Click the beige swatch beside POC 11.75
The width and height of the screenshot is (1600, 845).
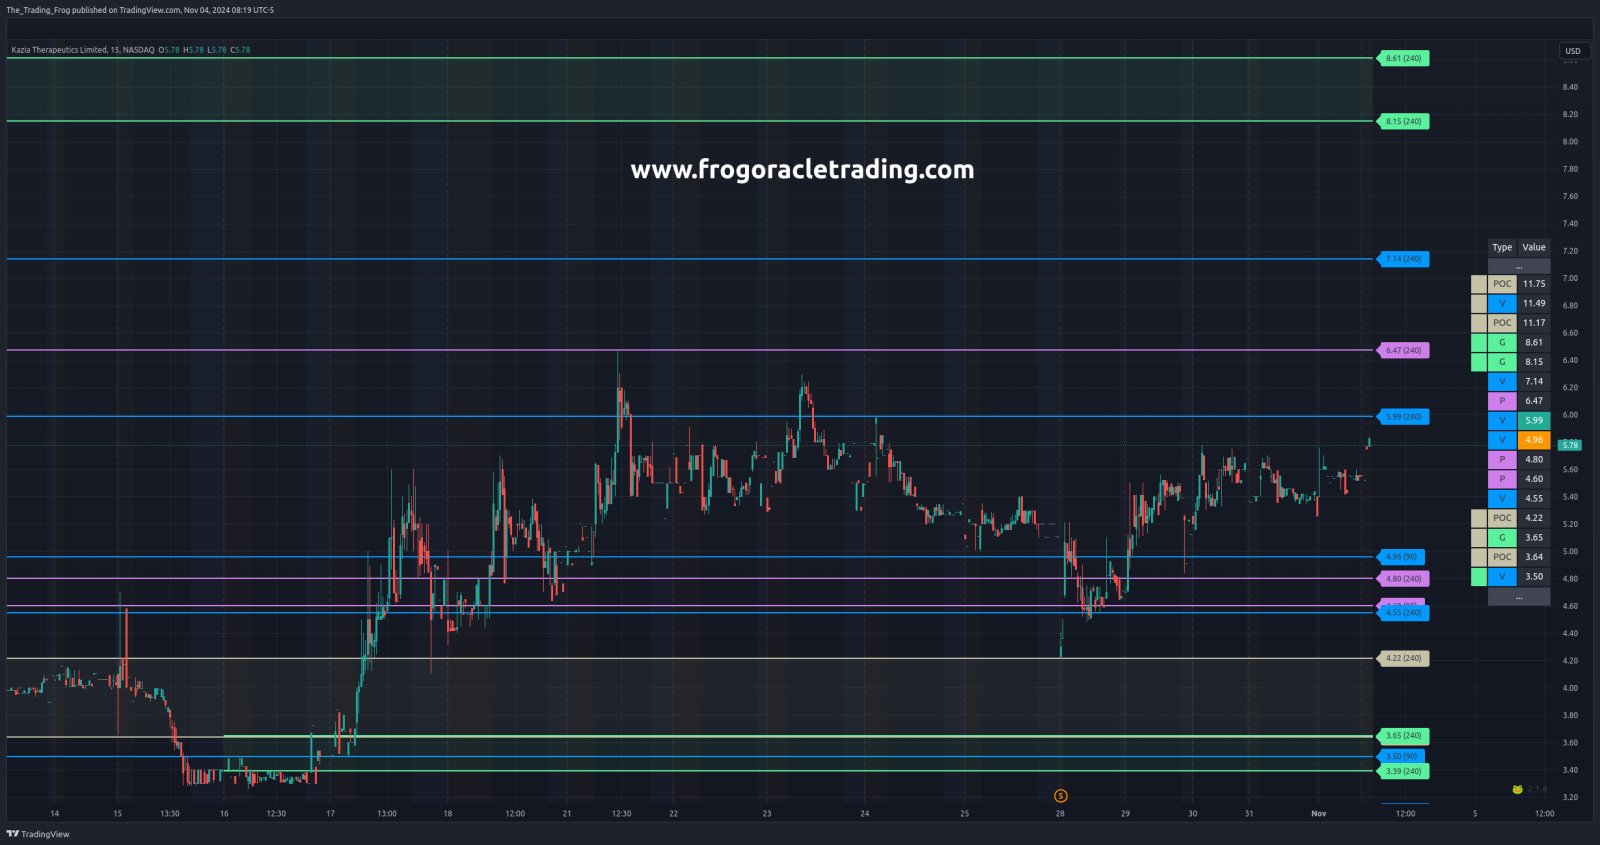(x=1479, y=284)
